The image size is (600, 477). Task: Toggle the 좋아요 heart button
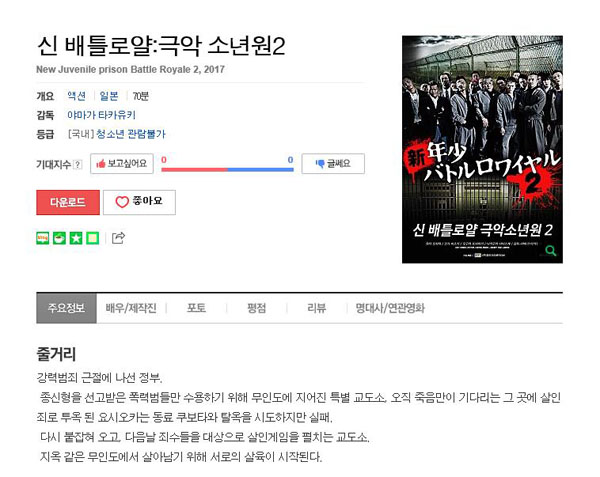pos(139,202)
